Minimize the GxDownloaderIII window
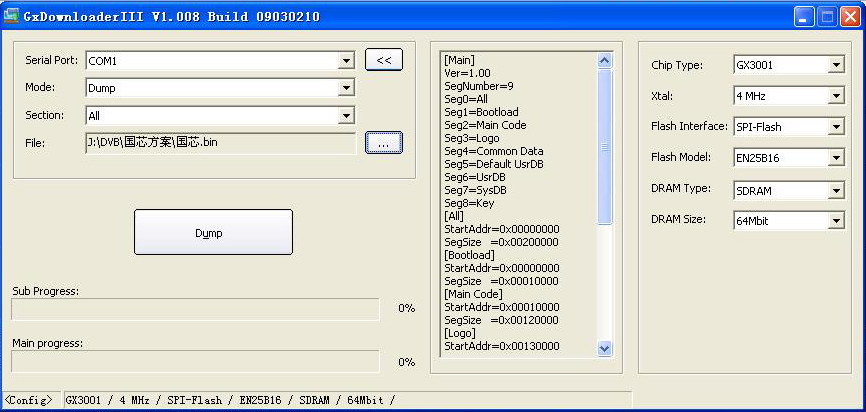The height and width of the screenshot is (412, 866). (804, 17)
